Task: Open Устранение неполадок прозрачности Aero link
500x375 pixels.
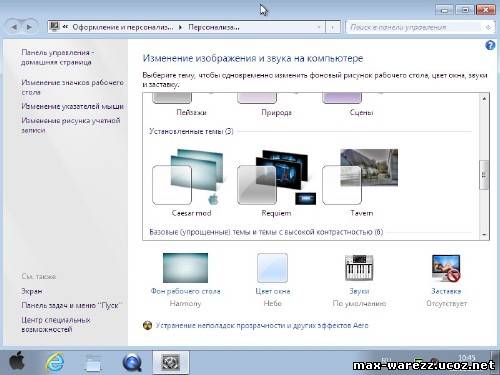Action: click(262, 325)
